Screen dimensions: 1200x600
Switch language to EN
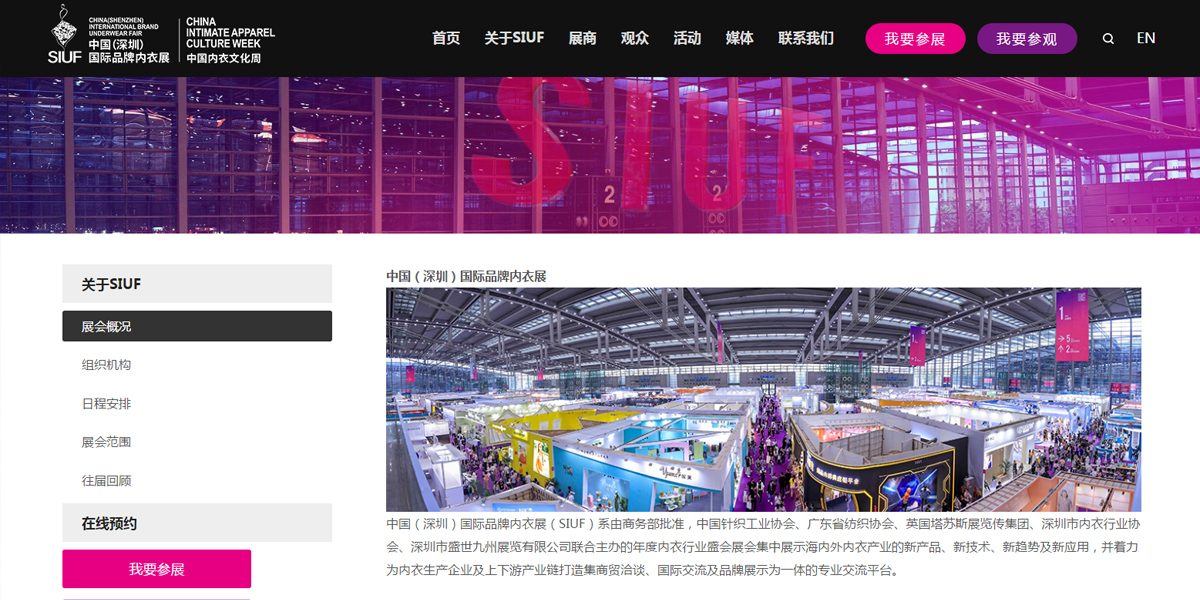1146,38
